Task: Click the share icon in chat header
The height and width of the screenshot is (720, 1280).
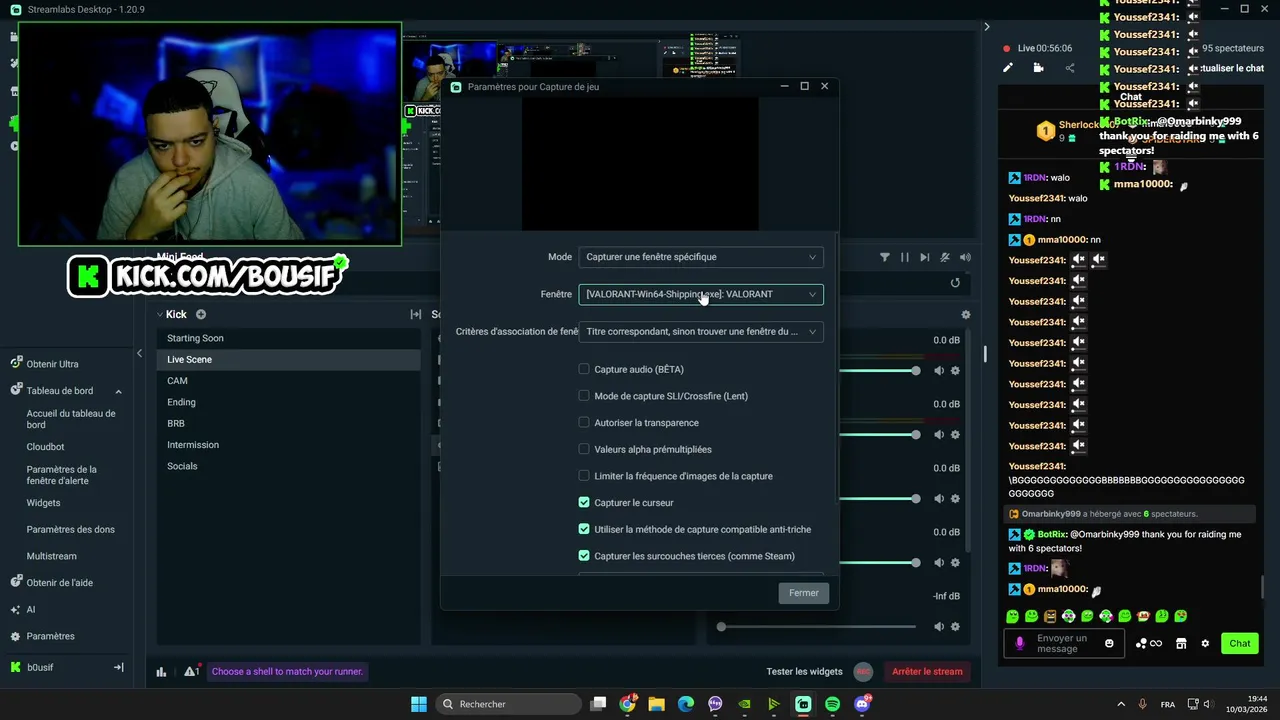Action: click(x=1070, y=68)
